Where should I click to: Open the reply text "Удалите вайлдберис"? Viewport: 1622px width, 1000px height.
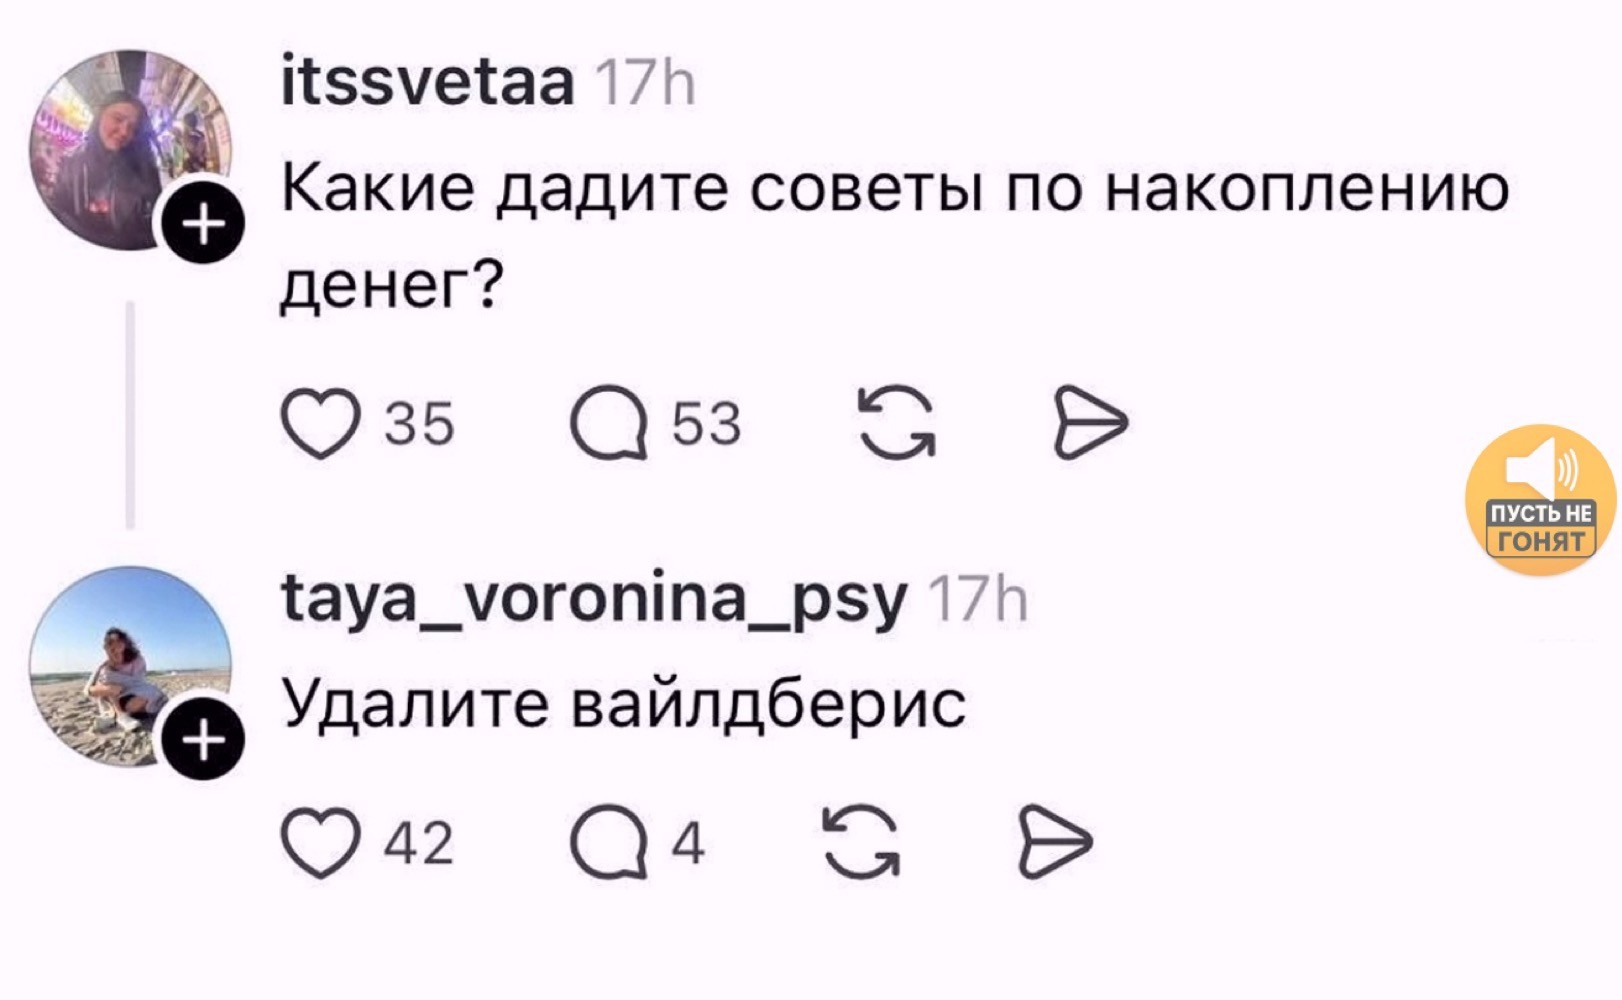pyautogui.click(x=622, y=704)
